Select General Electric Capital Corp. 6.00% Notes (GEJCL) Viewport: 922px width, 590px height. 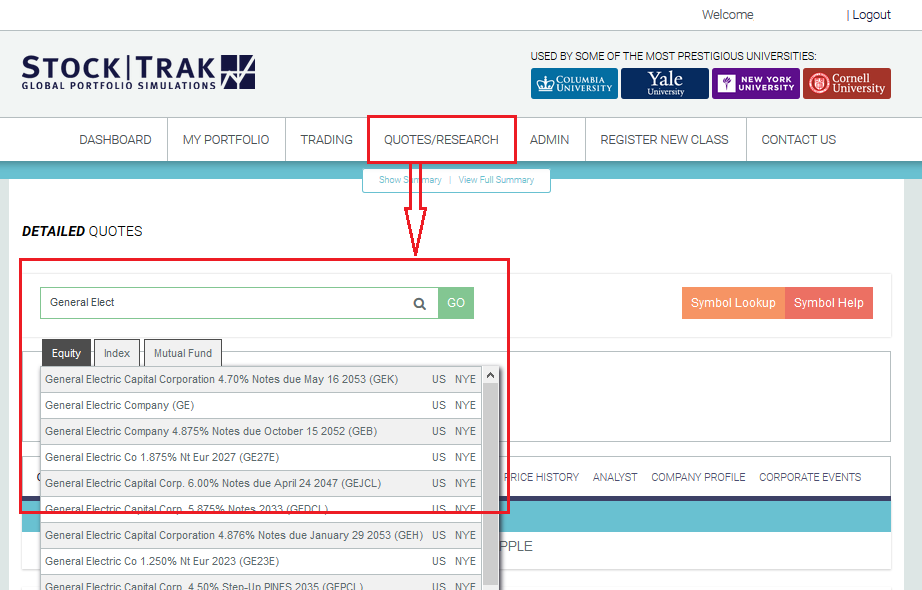[261, 483]
